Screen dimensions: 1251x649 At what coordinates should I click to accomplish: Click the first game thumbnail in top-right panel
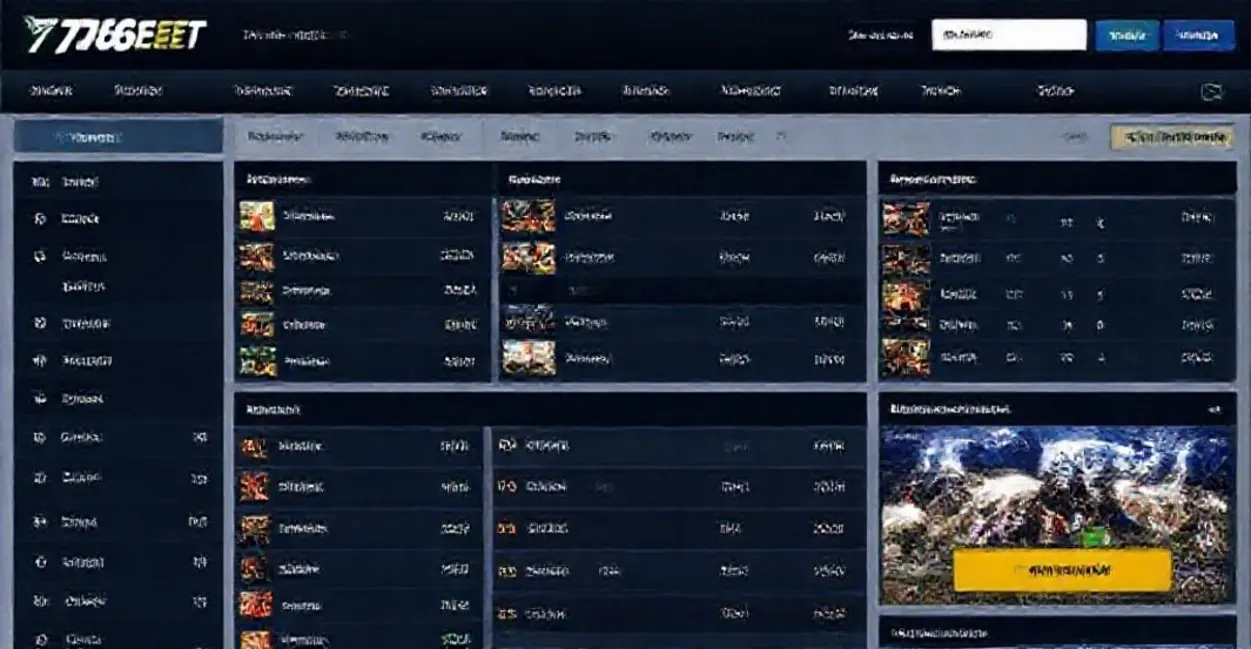point(906,218)
